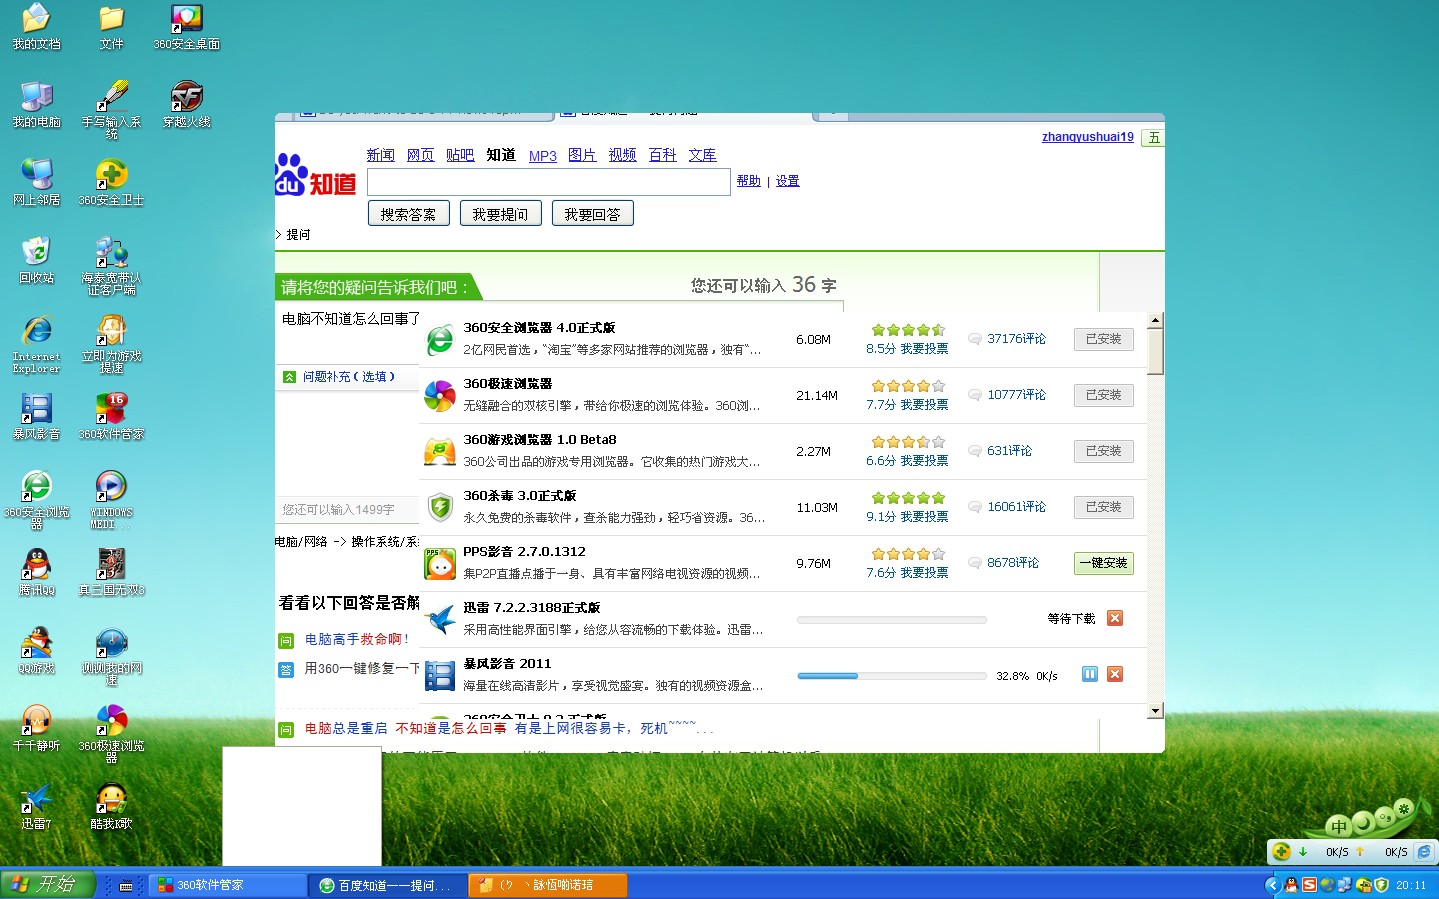1439x899 pixels.
Task: Click the 搜索答案 button
Action: pyautogui.click(x=408, y=214)
